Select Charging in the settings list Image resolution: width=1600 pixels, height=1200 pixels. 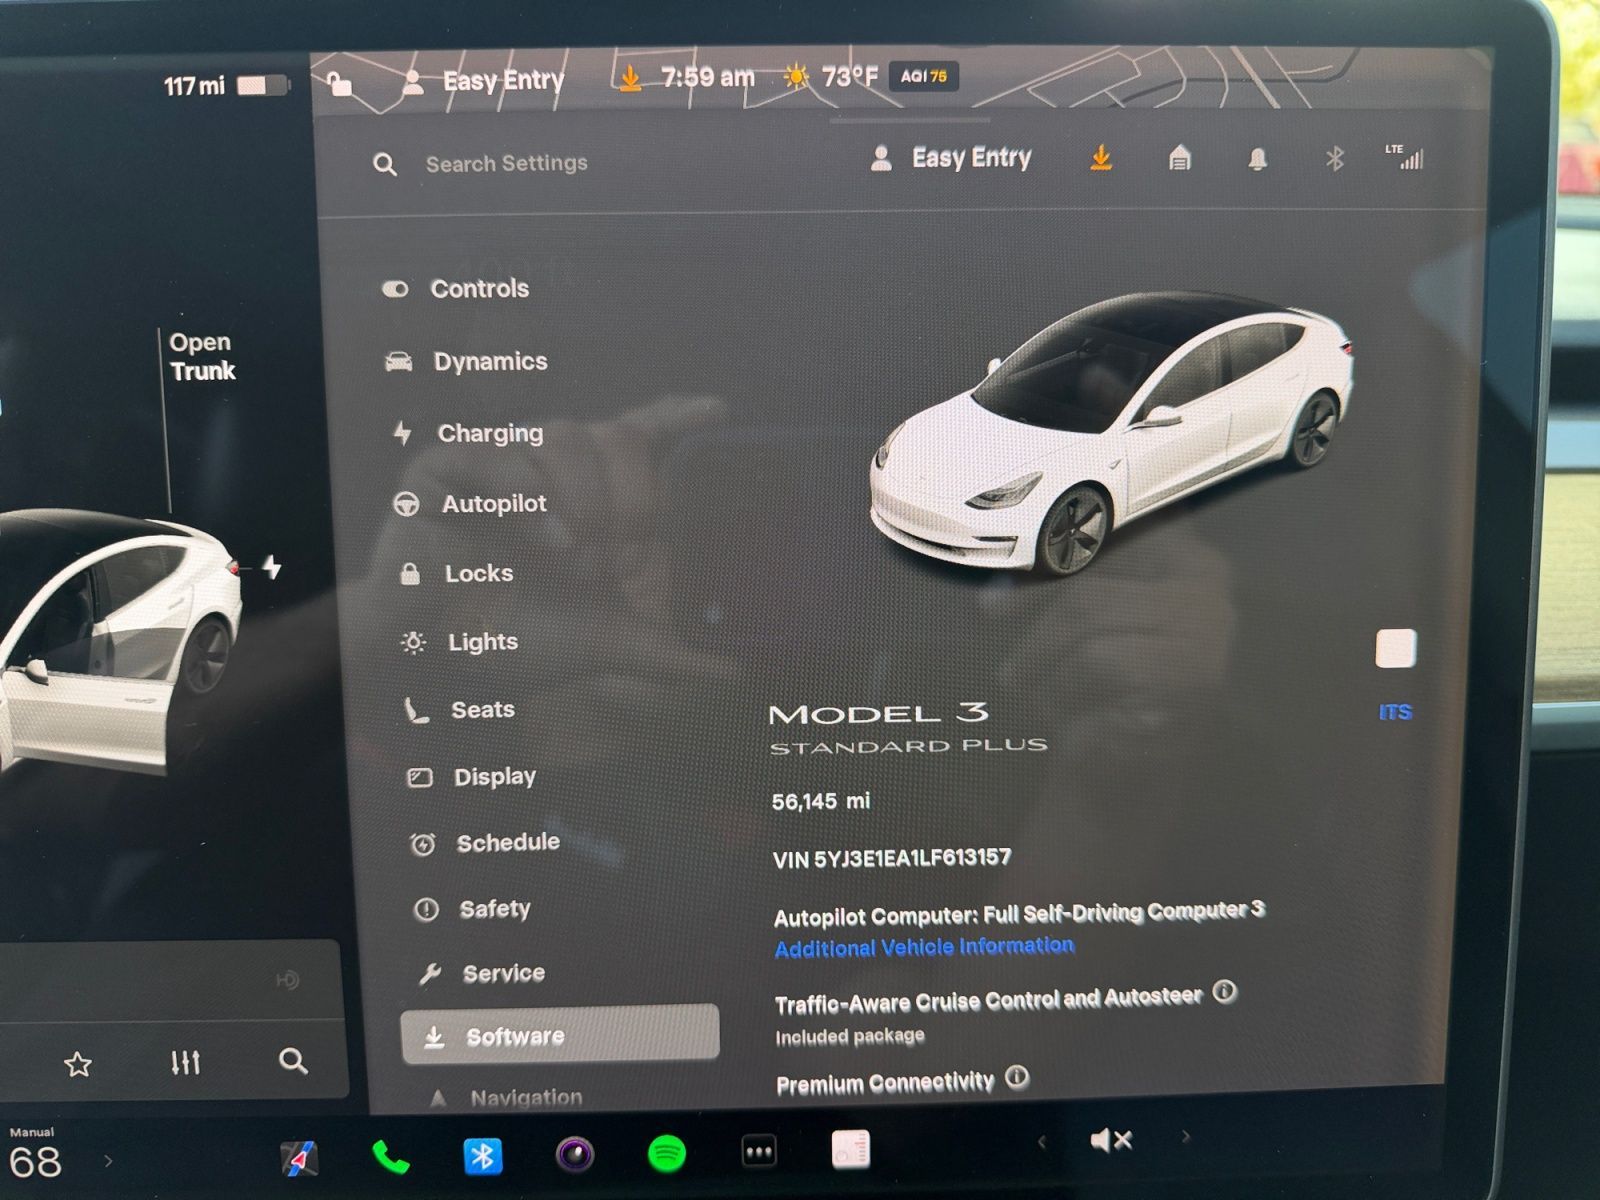tap(469, 433)
